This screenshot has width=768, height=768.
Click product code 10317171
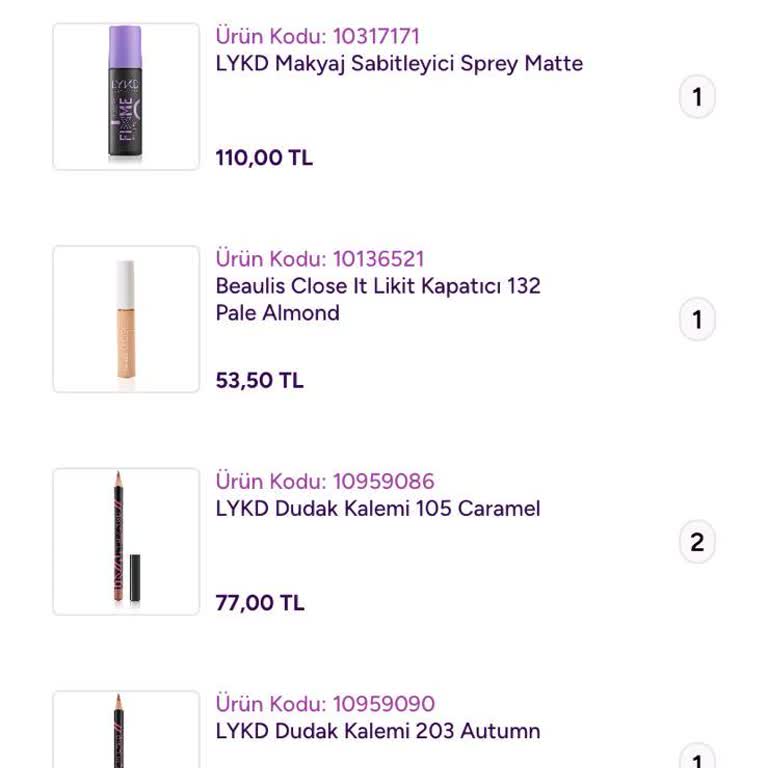coord(318,36)
